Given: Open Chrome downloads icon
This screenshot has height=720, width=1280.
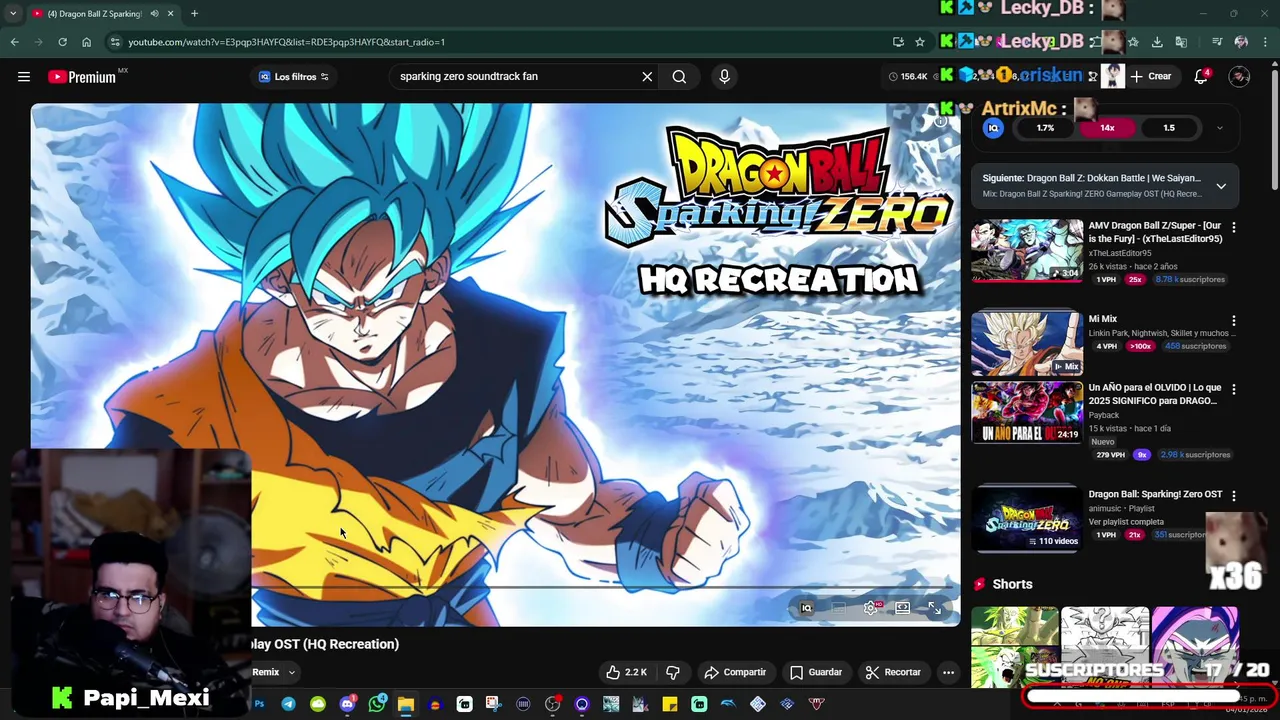Looking at the screenshot, I should [x=1157, y=42].
